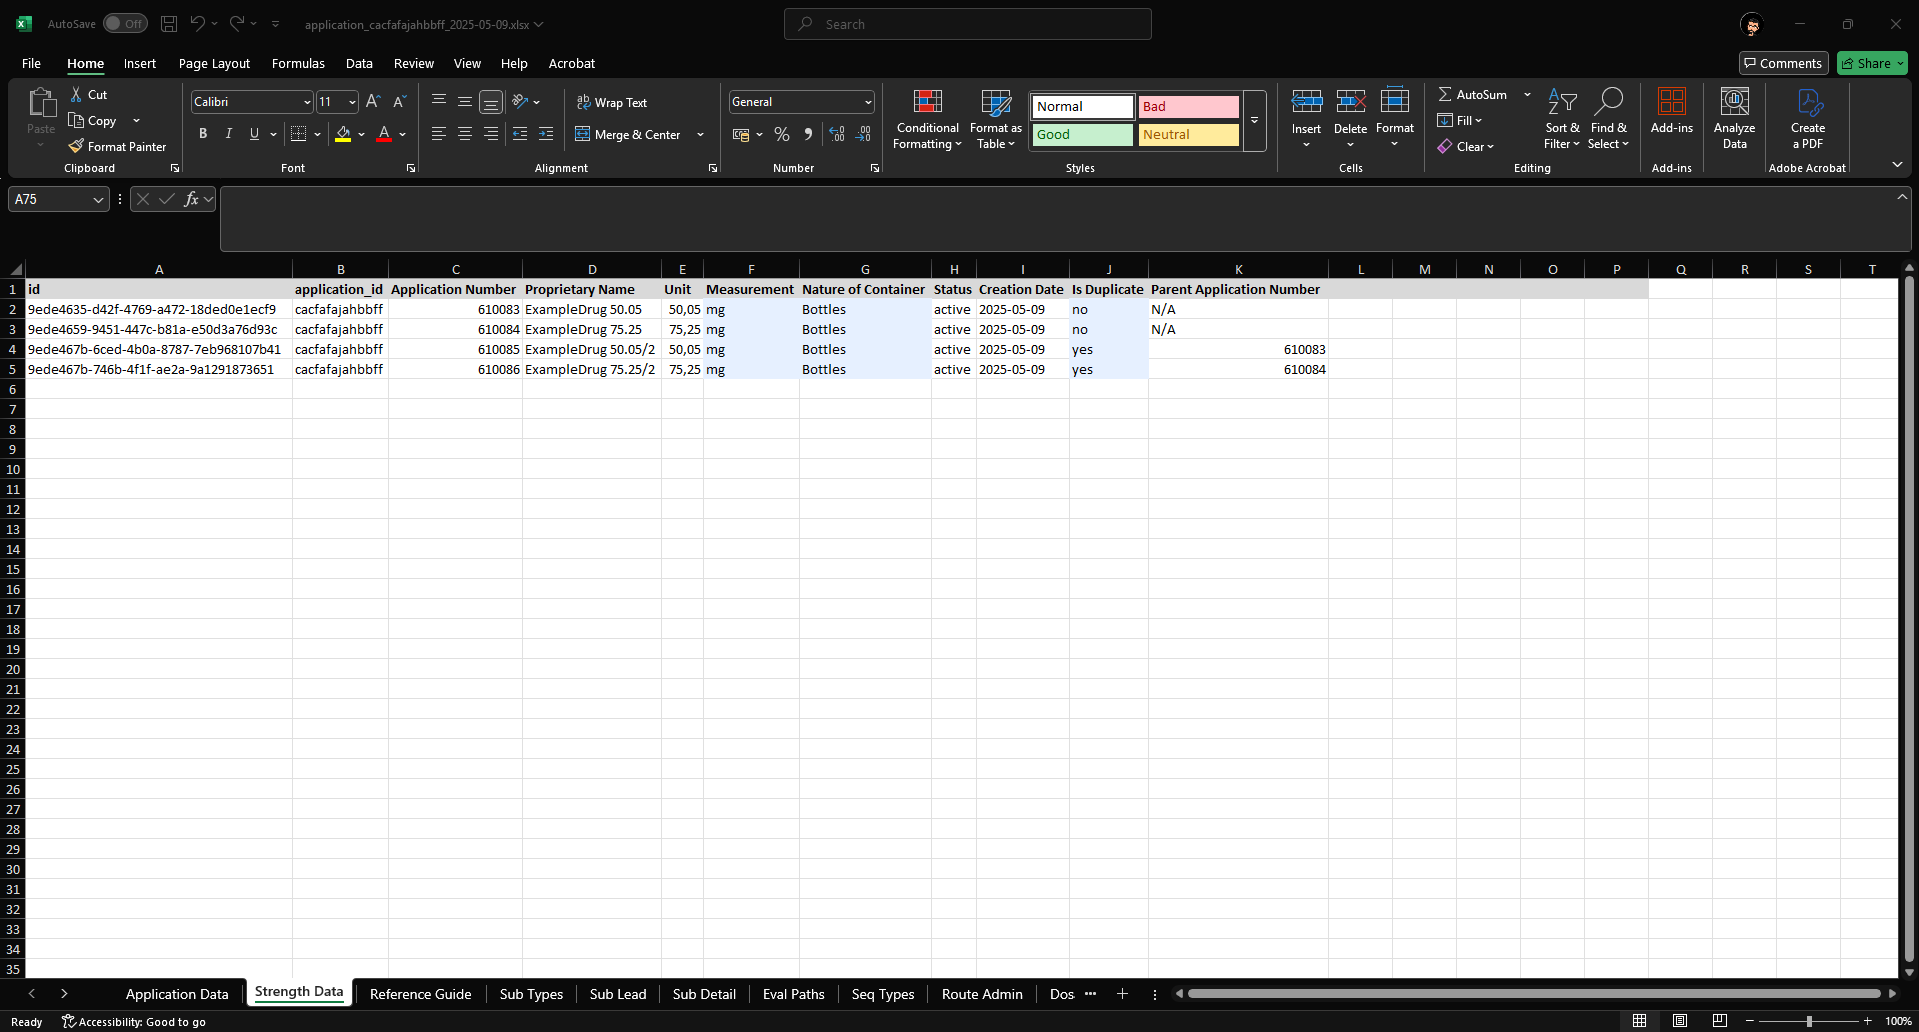
Task: Click the Analyze Data icon
Action: 1734,103
